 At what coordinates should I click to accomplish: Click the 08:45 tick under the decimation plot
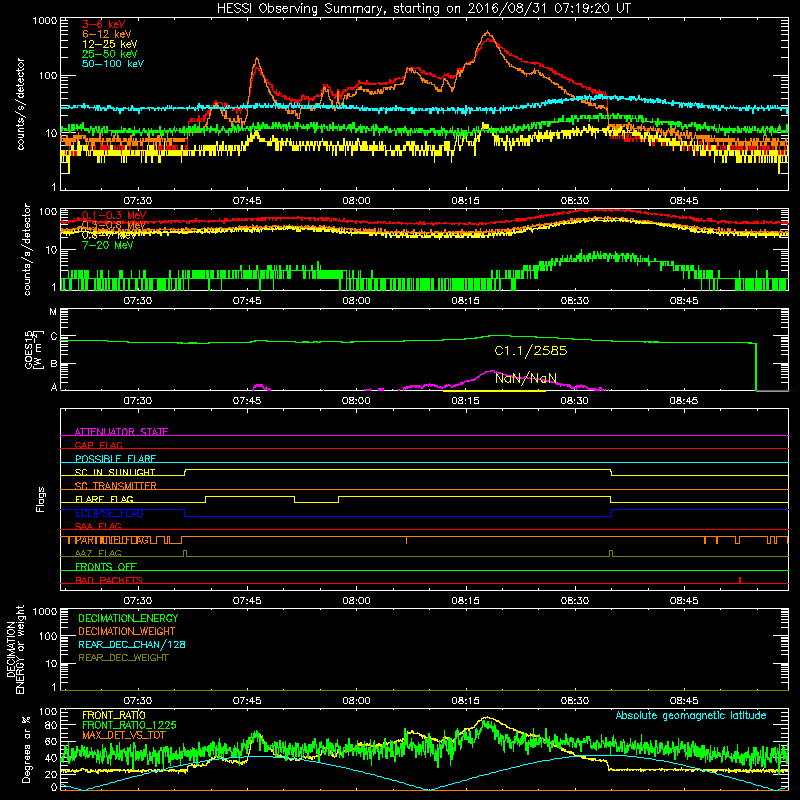(x=684, y=701)
